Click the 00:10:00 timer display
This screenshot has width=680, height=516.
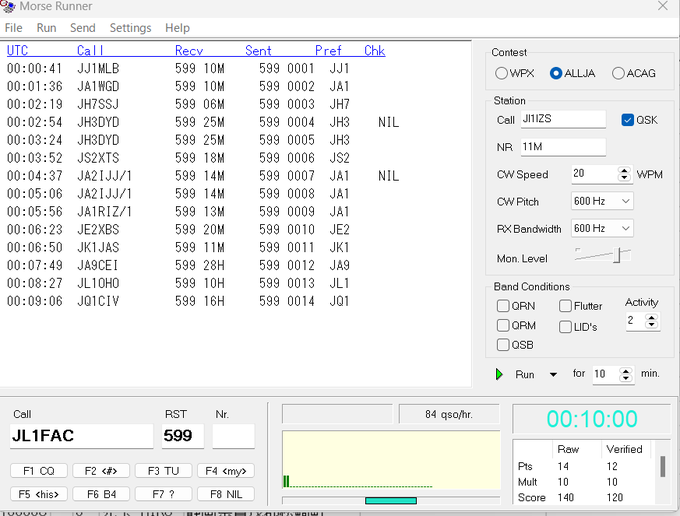point(592,419)
